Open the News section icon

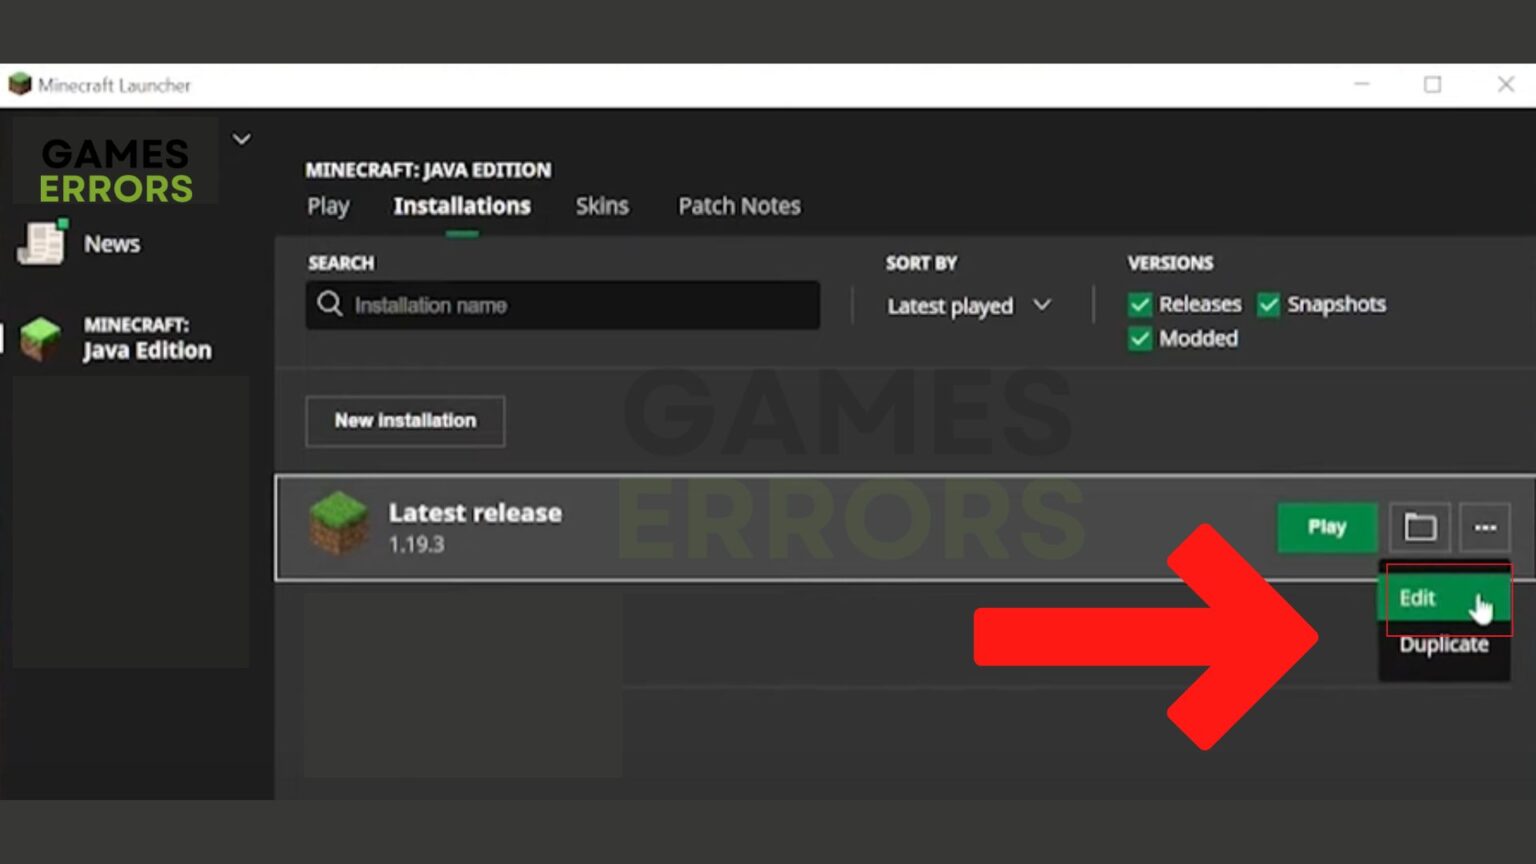point(42,242)
